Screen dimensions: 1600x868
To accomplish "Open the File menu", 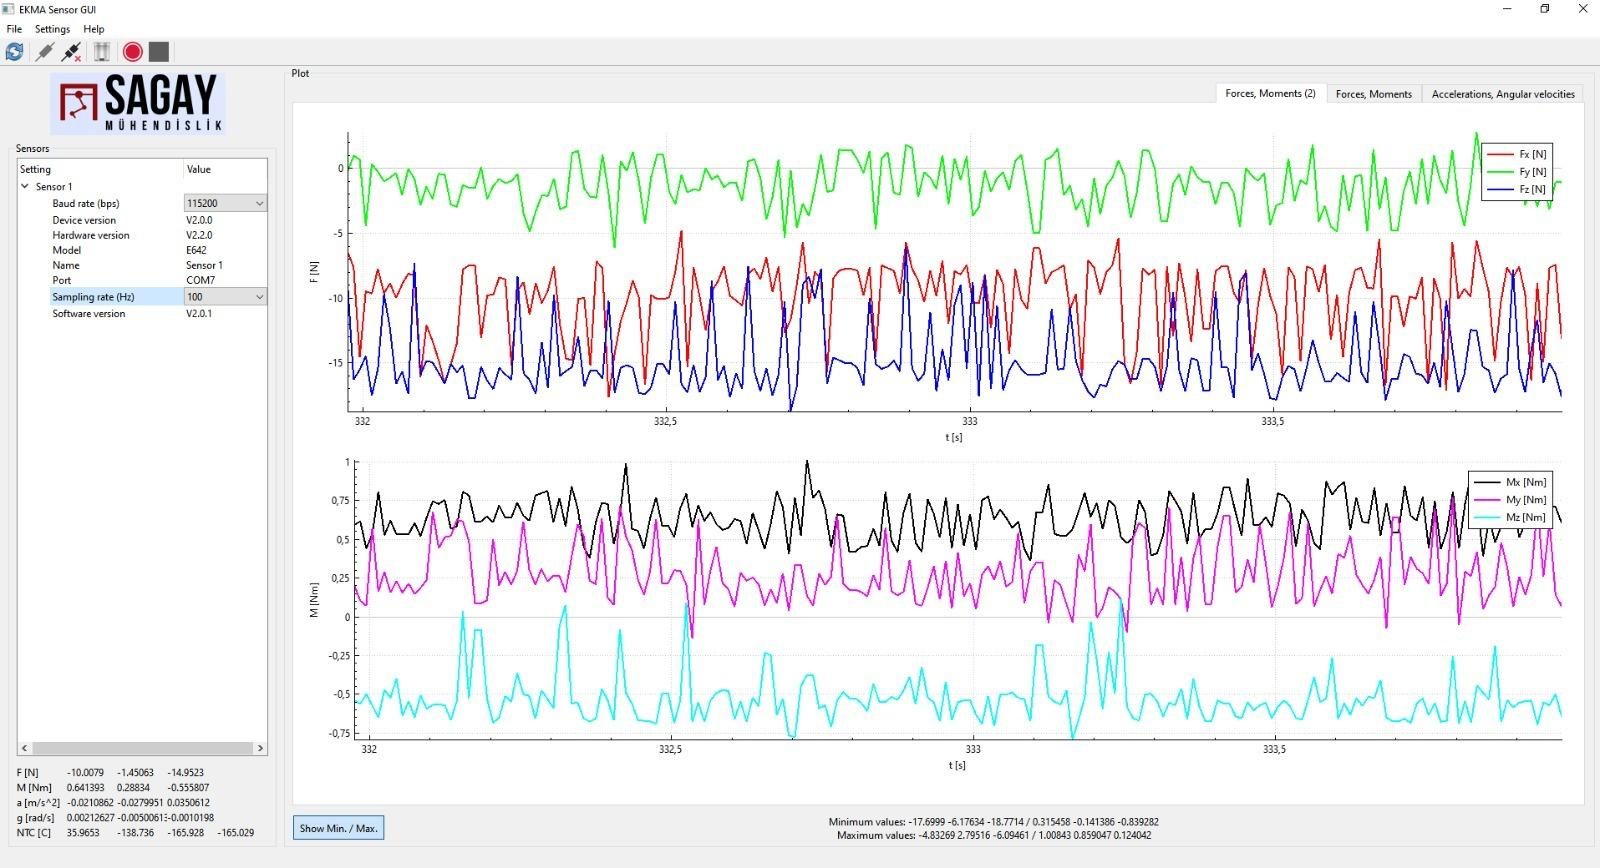I will pos(14,29).
